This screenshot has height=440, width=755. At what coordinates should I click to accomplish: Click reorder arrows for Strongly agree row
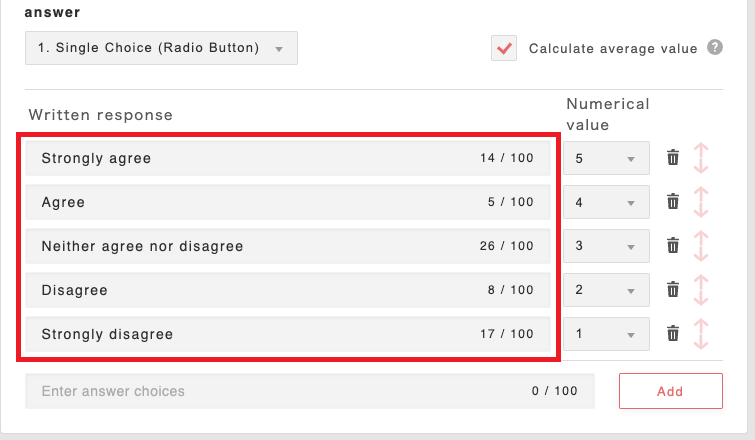(x=701, y=158)
